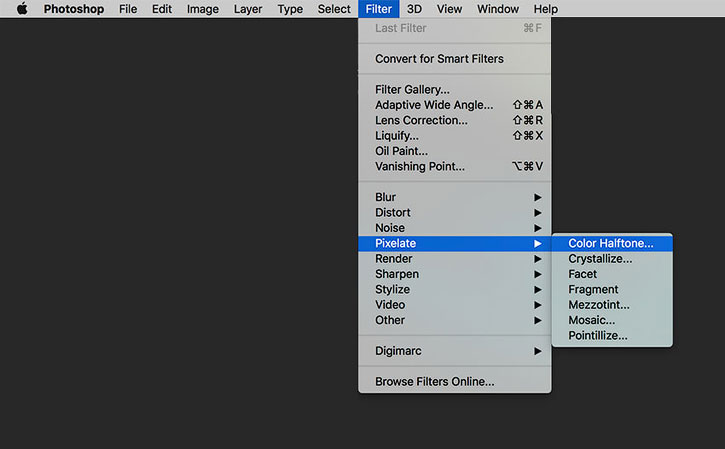Open the File menu
This screenshot has height=449, width=725.
coord(128,9)
